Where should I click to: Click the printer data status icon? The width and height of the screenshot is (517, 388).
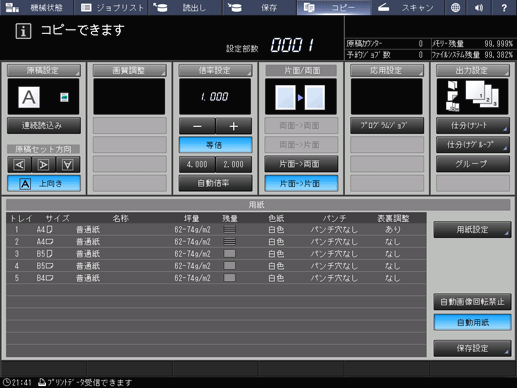42,382
